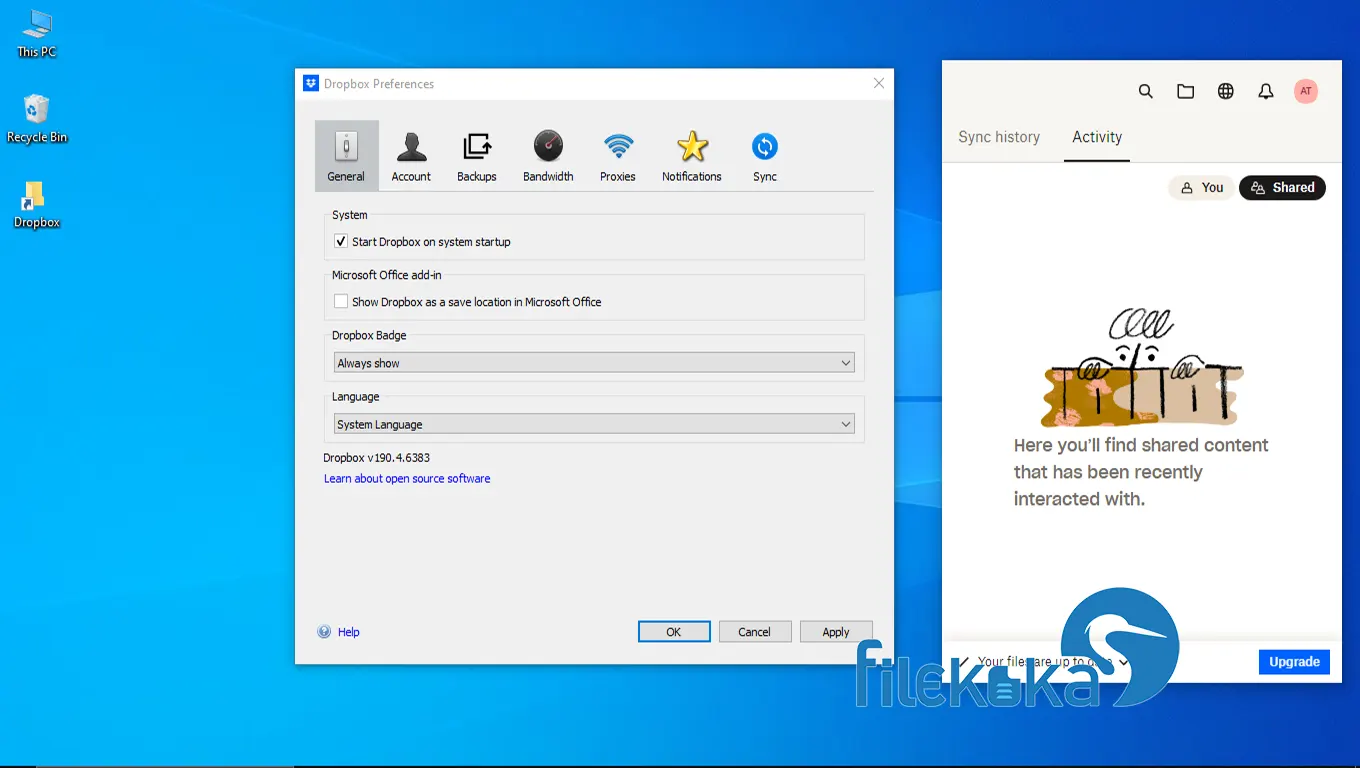Click the AT account avatar
This screenshot has width=1360, height=768.
pos(1306,91)
